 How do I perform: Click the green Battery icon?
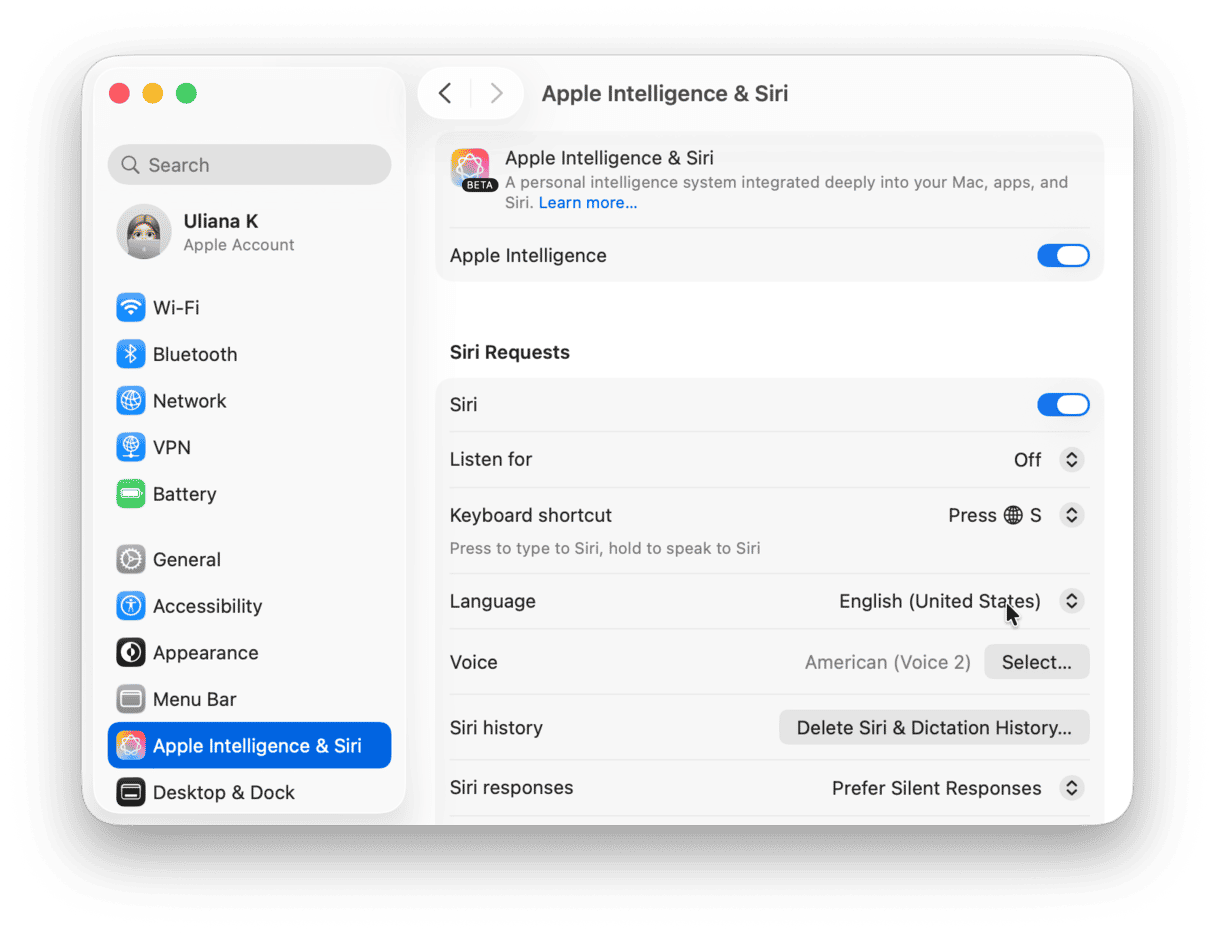click(x=131, y=494)
